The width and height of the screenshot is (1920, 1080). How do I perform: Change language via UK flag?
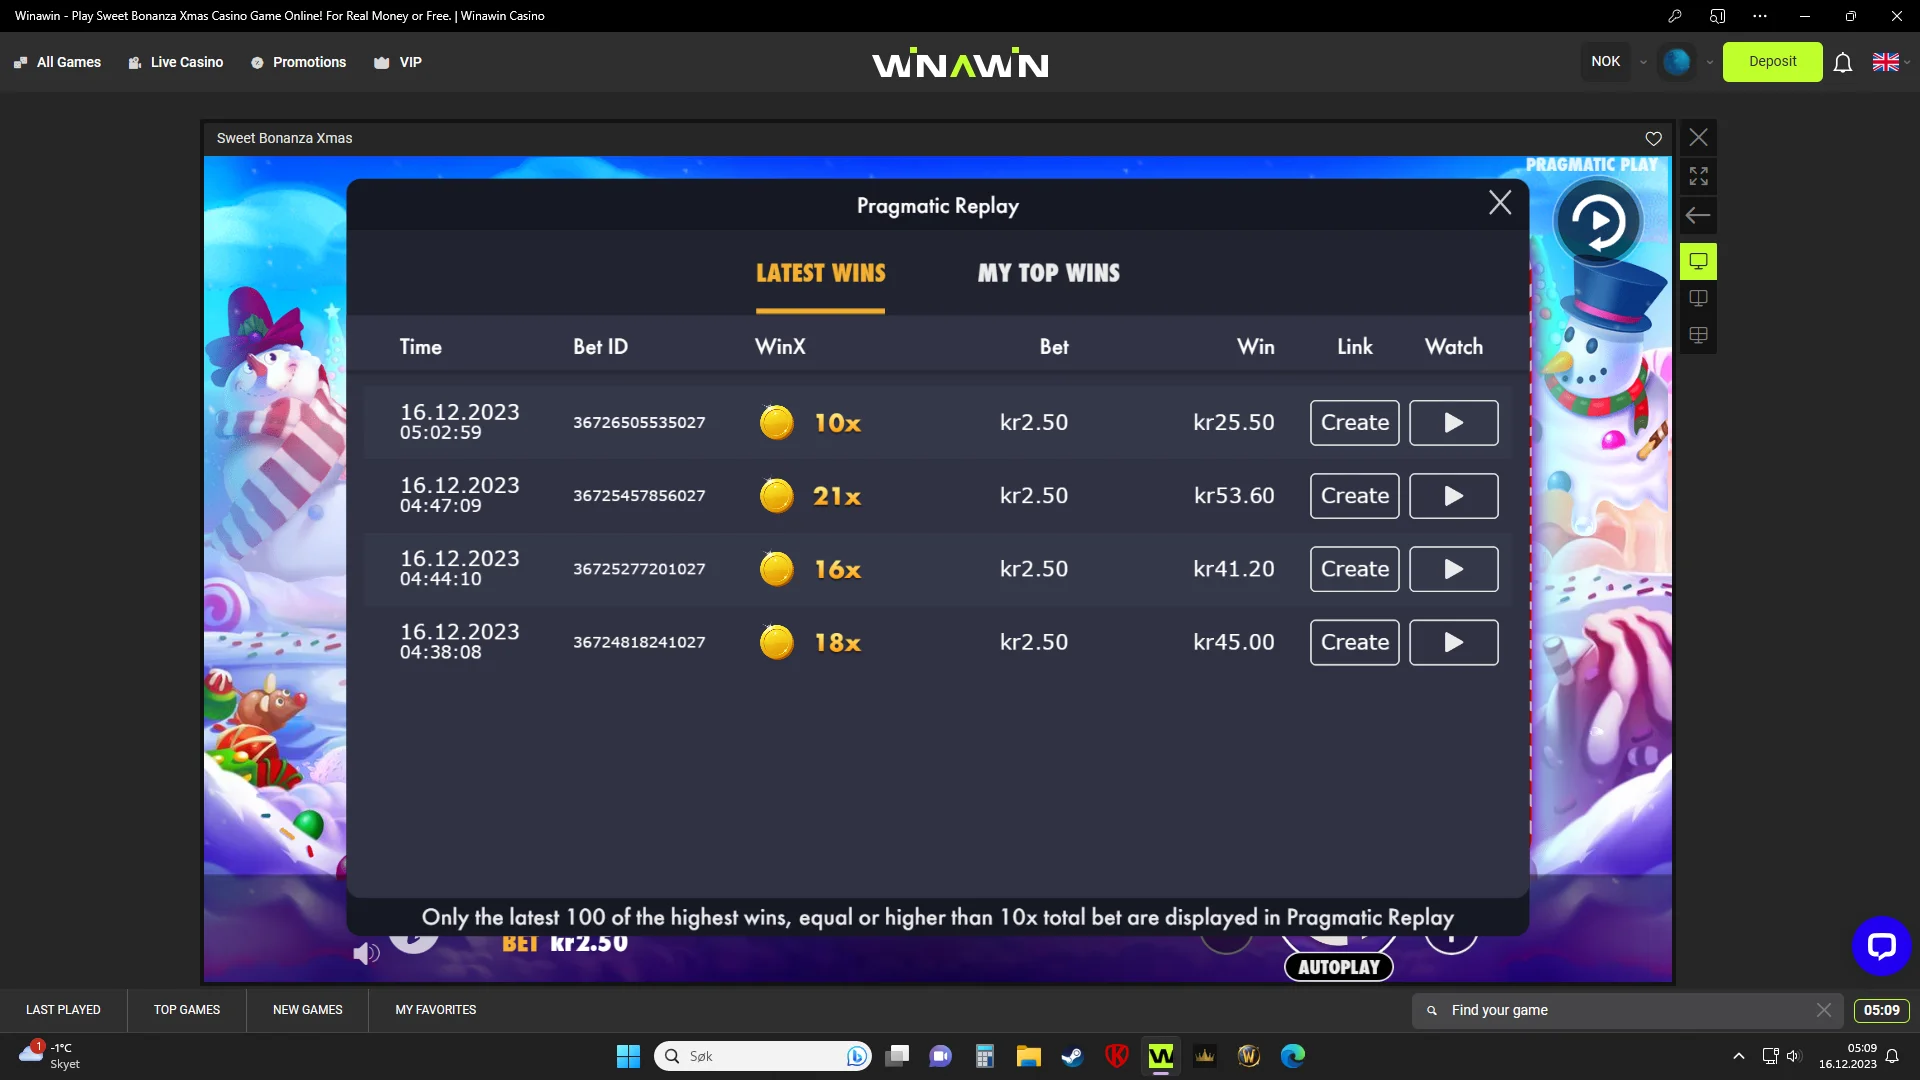pos(1886,62)
